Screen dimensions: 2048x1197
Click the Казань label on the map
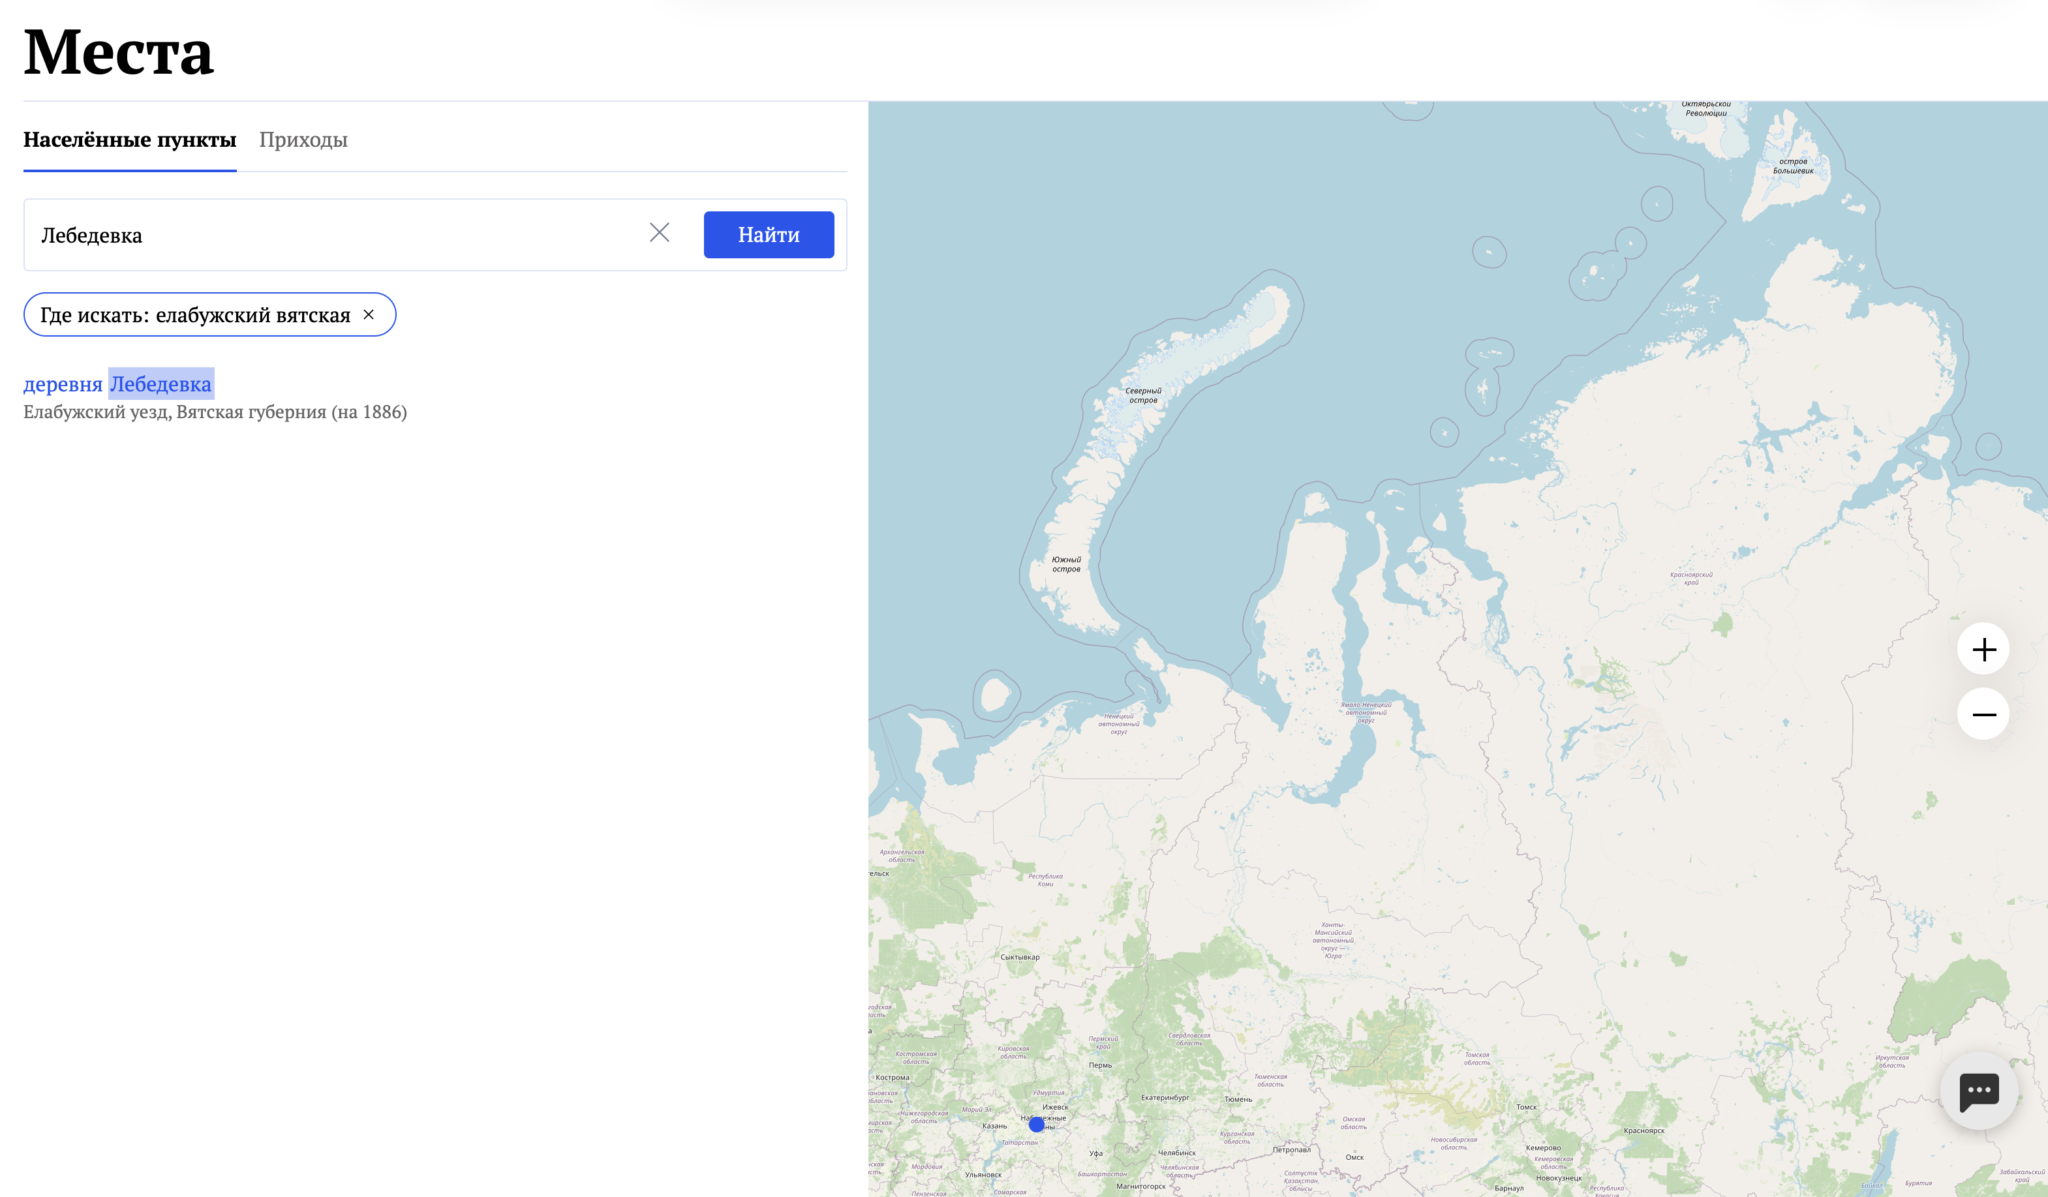pyautogui.click(x=994, y=1126)
